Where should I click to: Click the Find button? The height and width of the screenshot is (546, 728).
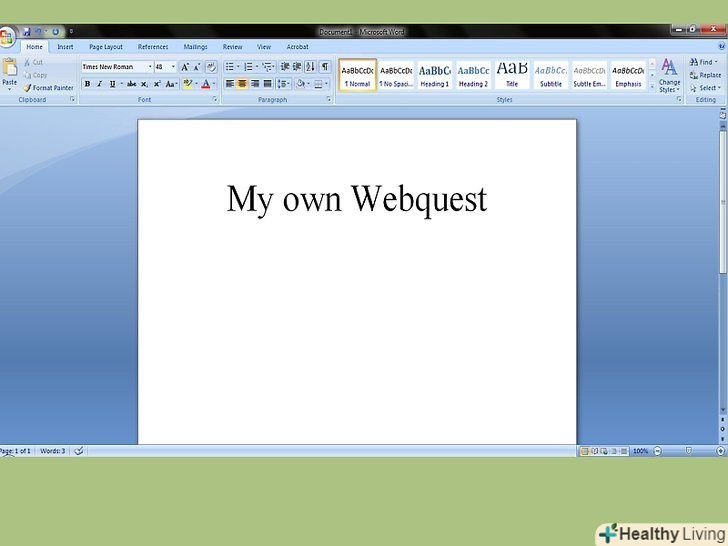tap(704, 62)
